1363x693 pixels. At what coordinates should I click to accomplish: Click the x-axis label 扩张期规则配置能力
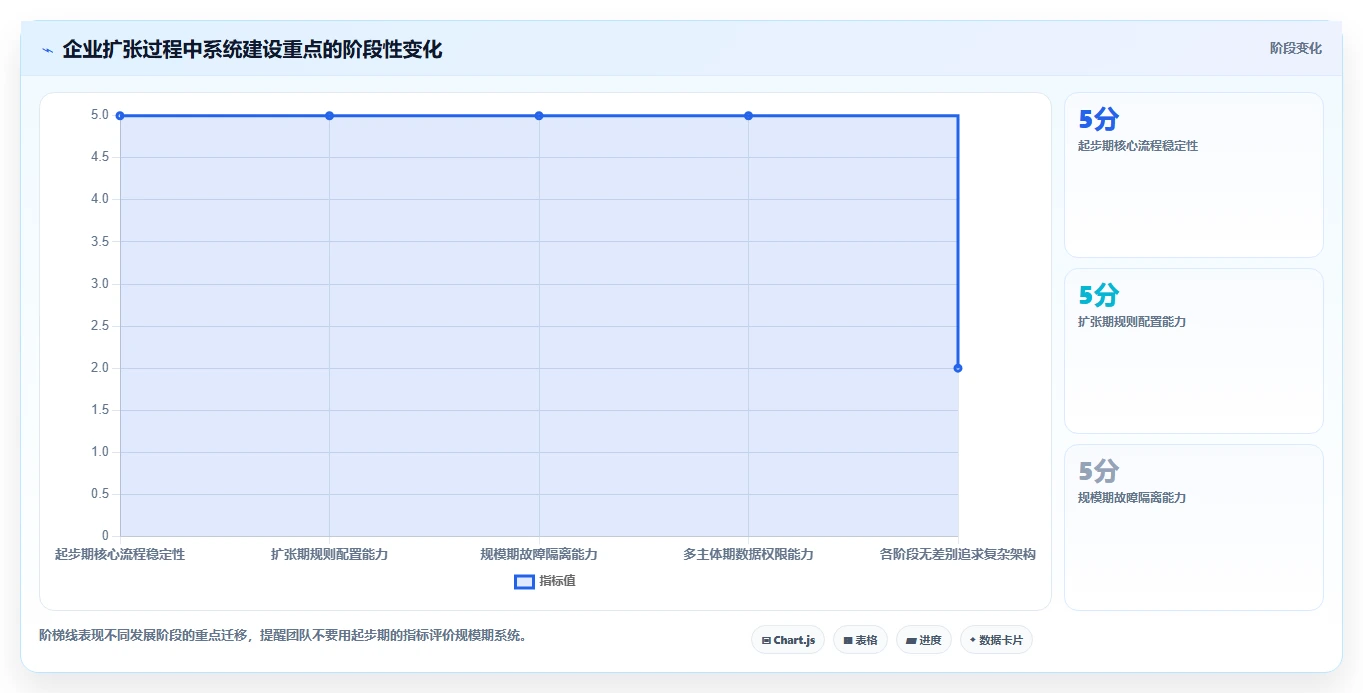click(x=329, y=554)
